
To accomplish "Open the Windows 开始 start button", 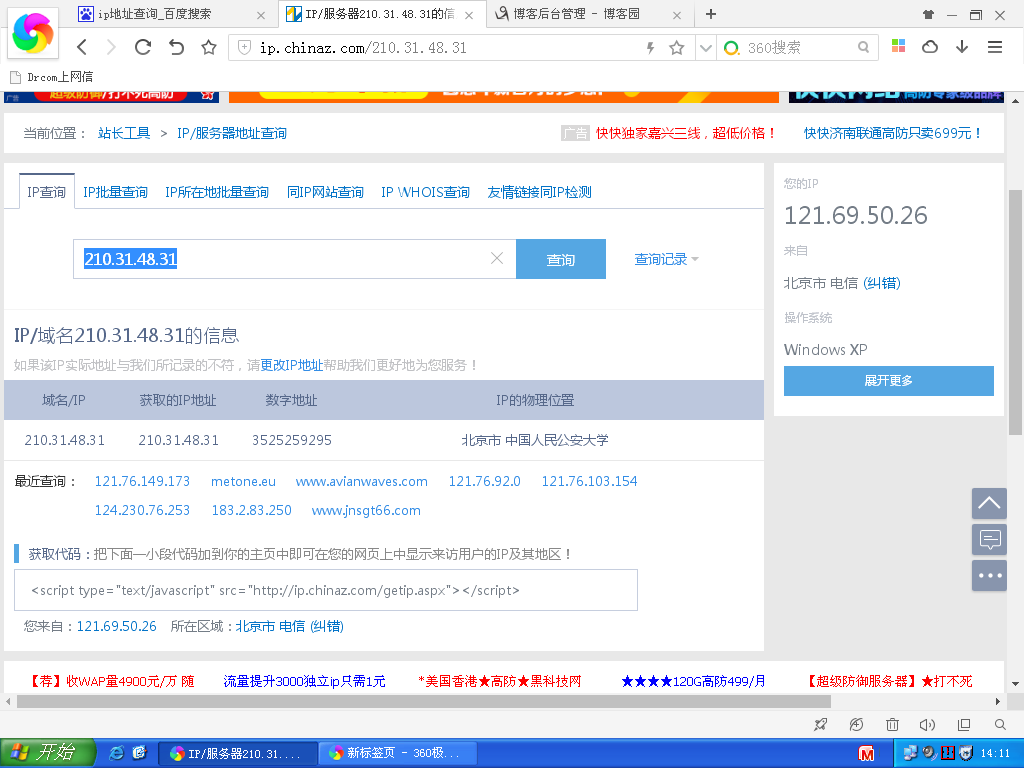I will tap(47, 752).
